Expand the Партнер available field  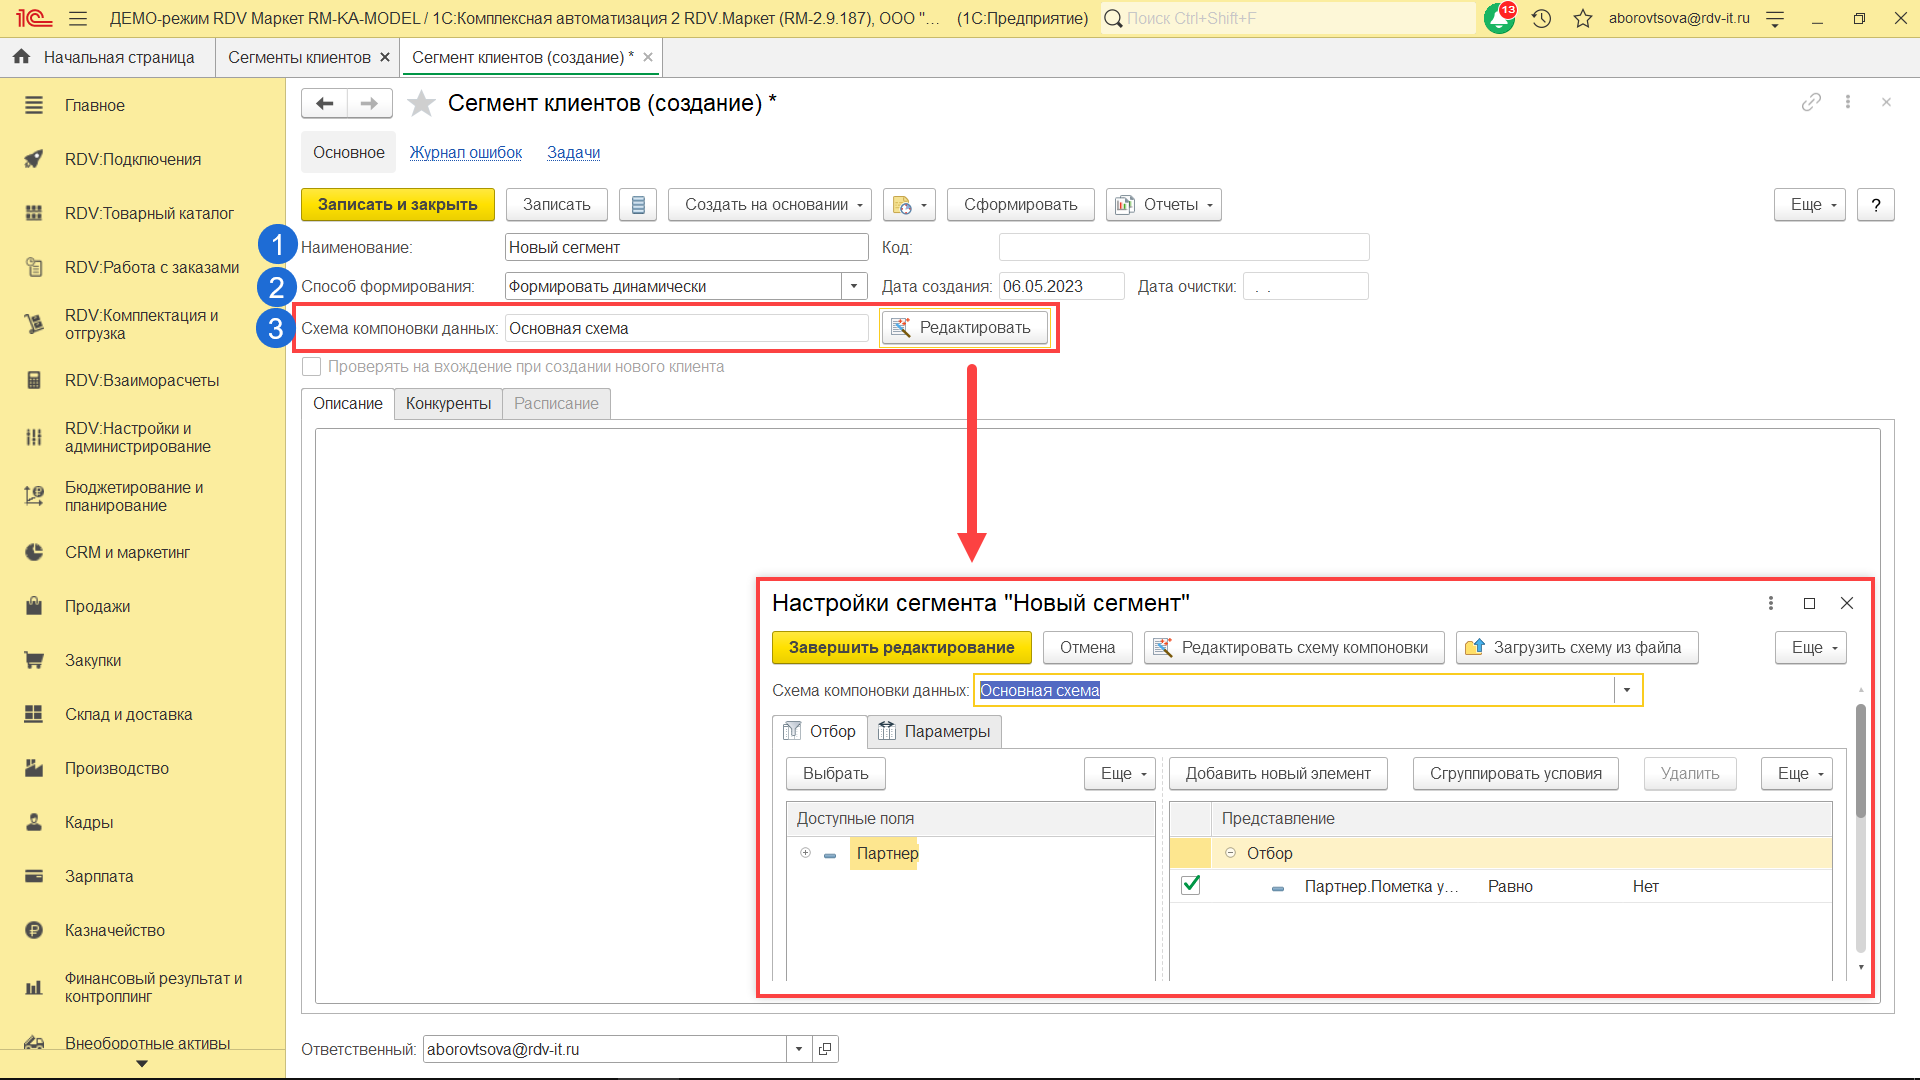click(x=805, y=853)
